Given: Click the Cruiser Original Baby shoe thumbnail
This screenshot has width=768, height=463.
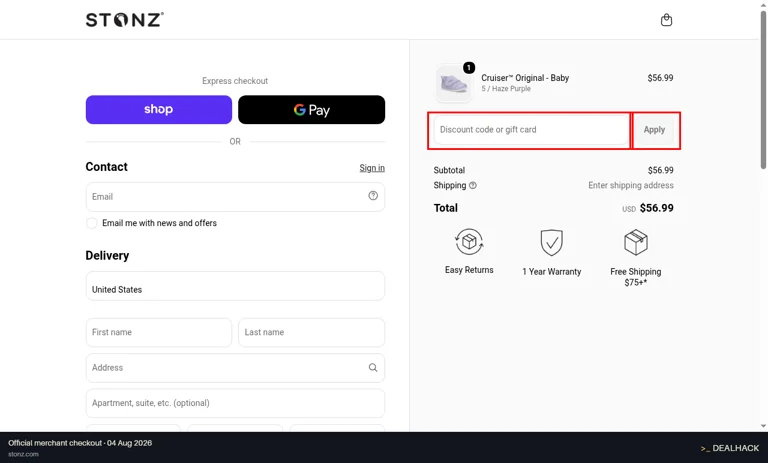Looking at the screenshot, I should [x=453, y=83].
